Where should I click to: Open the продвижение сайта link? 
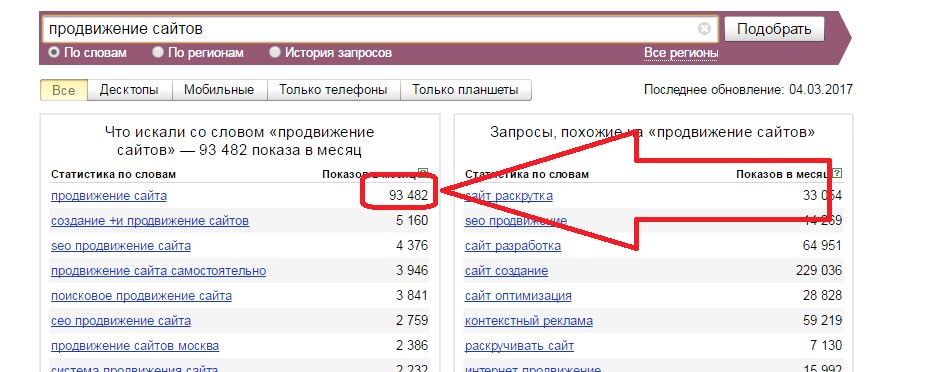pyautogui.click(x=109, y=196)
